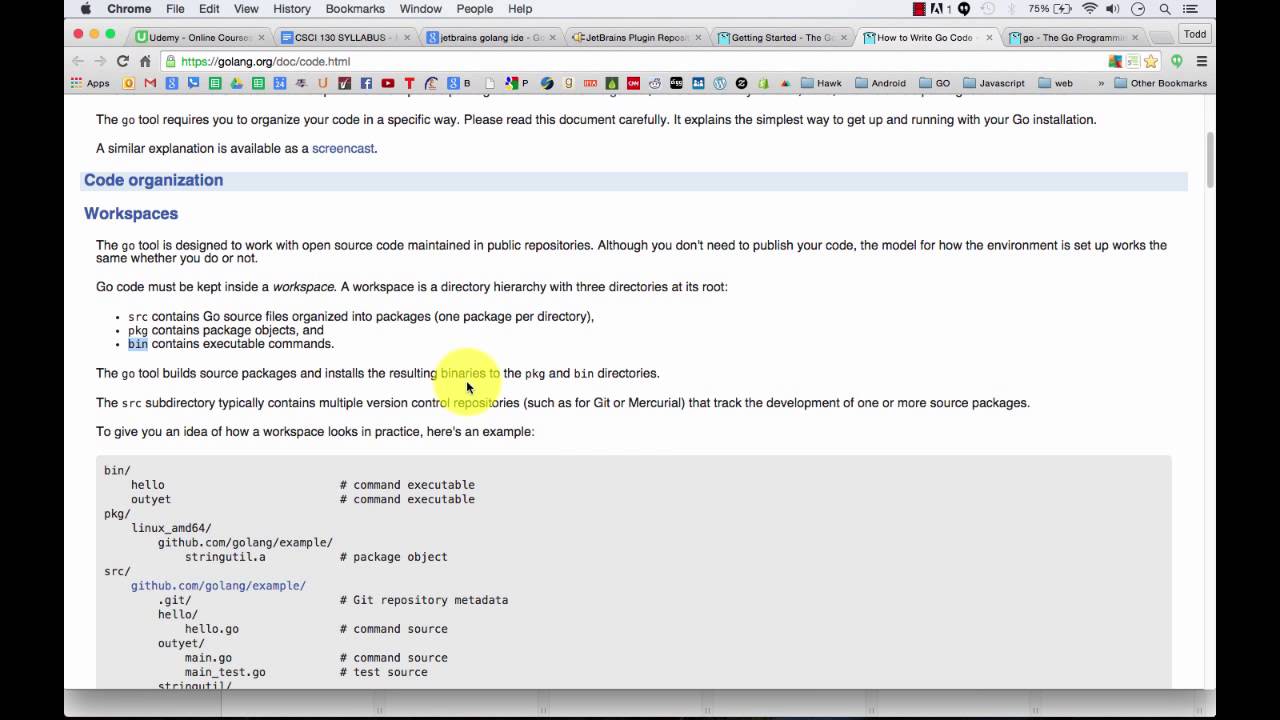1280x720 pixels.
Task: Open the Notification Center icon
Action: [x=1190, y=9]
